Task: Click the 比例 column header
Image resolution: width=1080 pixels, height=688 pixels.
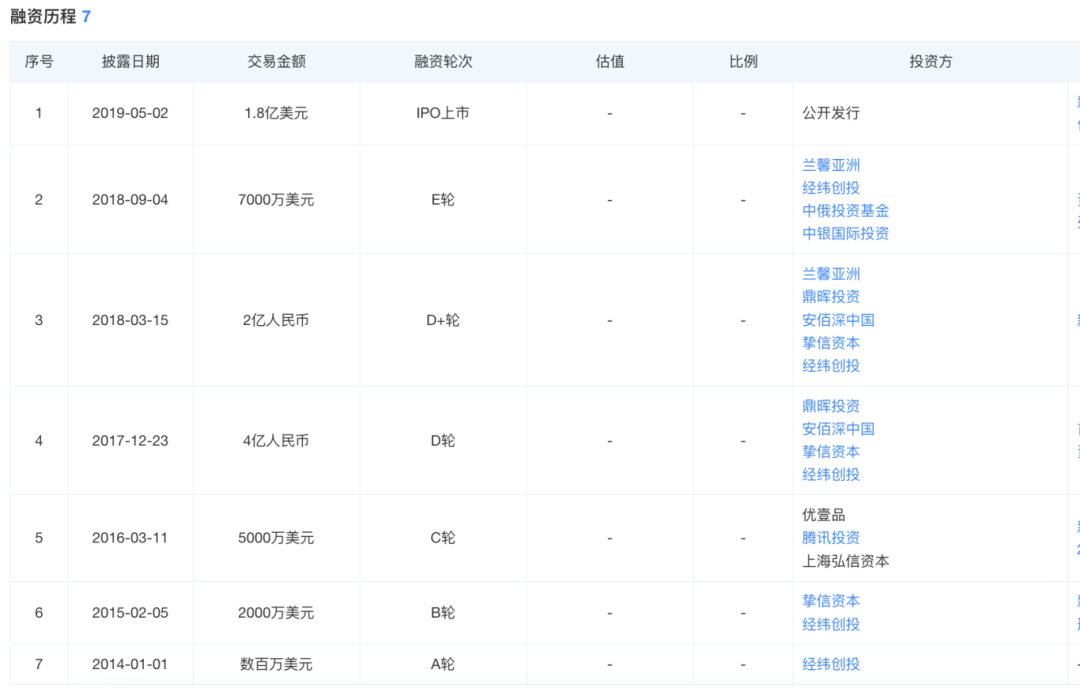Action: click(x=743, y=61)
